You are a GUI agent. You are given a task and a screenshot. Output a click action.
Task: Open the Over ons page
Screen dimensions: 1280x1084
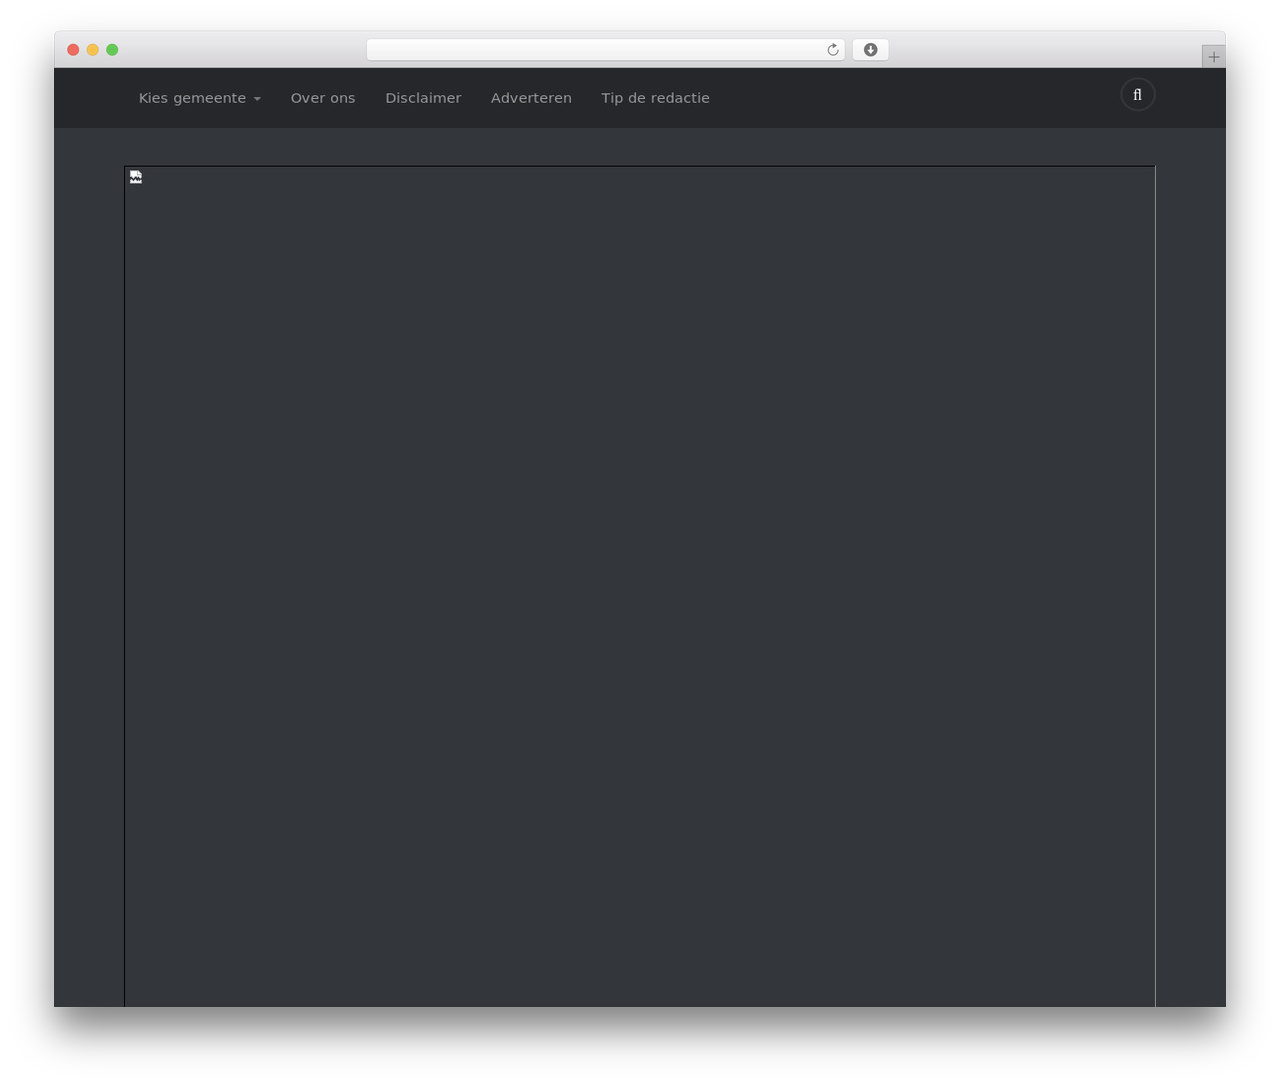[323, 98]
